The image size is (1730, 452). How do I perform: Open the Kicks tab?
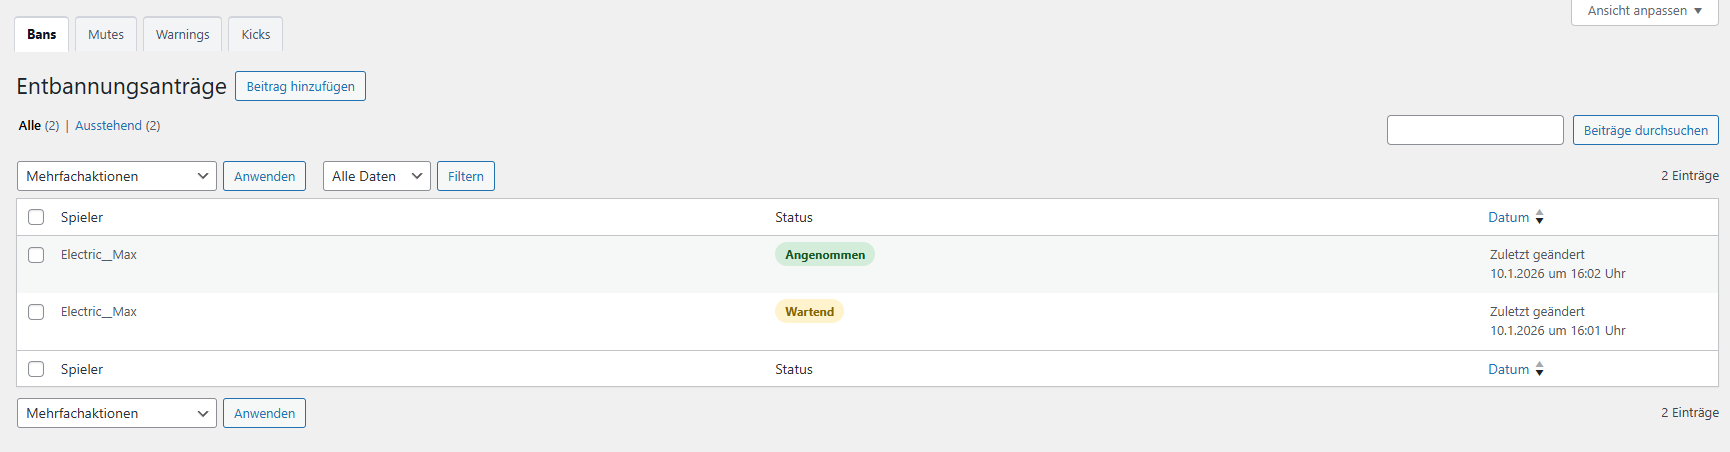pos(256,34)
